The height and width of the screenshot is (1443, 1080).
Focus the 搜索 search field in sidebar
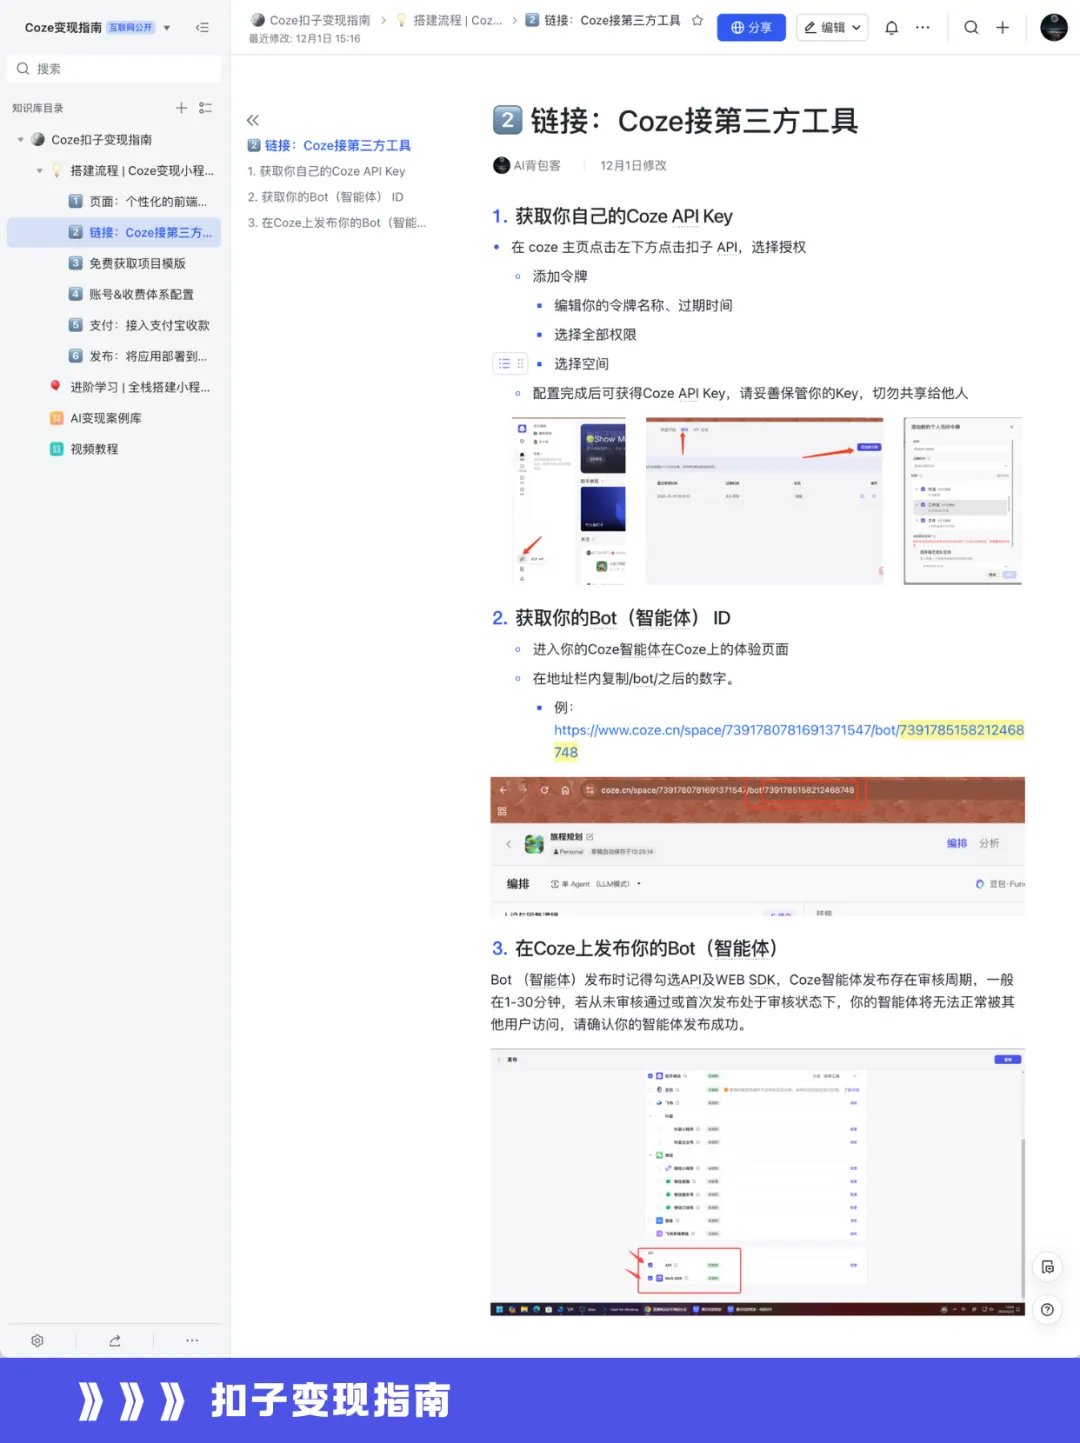pos(114,69)
